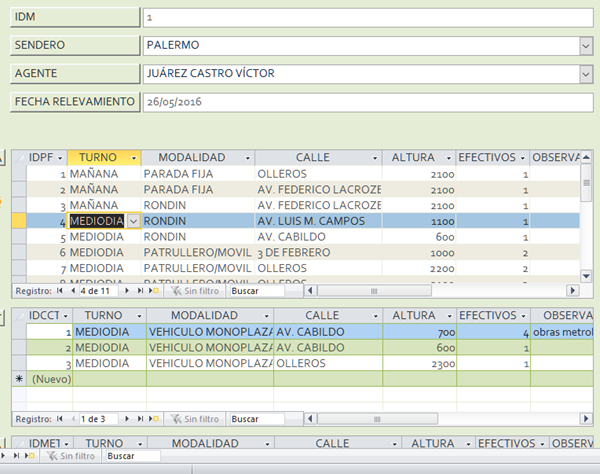Click the EFECTIVOS column header in IDPF table
Viewport: 600px width, 474px height.
click(486, 158)
